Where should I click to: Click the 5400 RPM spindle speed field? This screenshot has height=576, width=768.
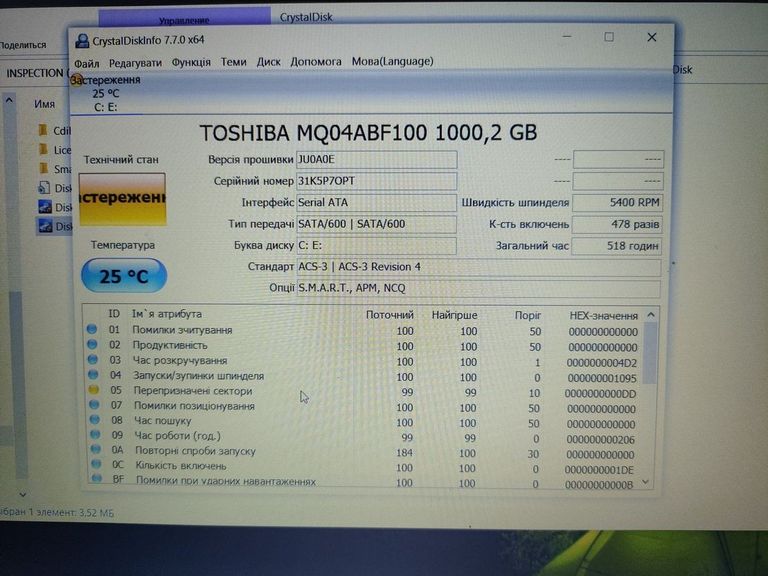click(617, 203)
